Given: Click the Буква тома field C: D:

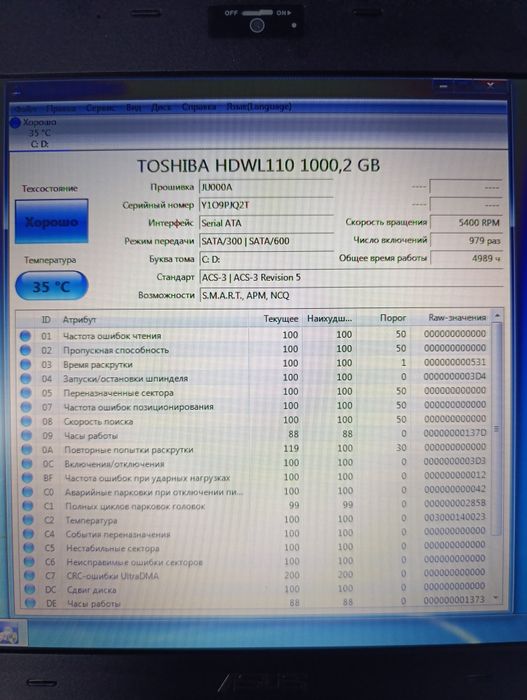Looking at the screenshot, I should point(267,259).
